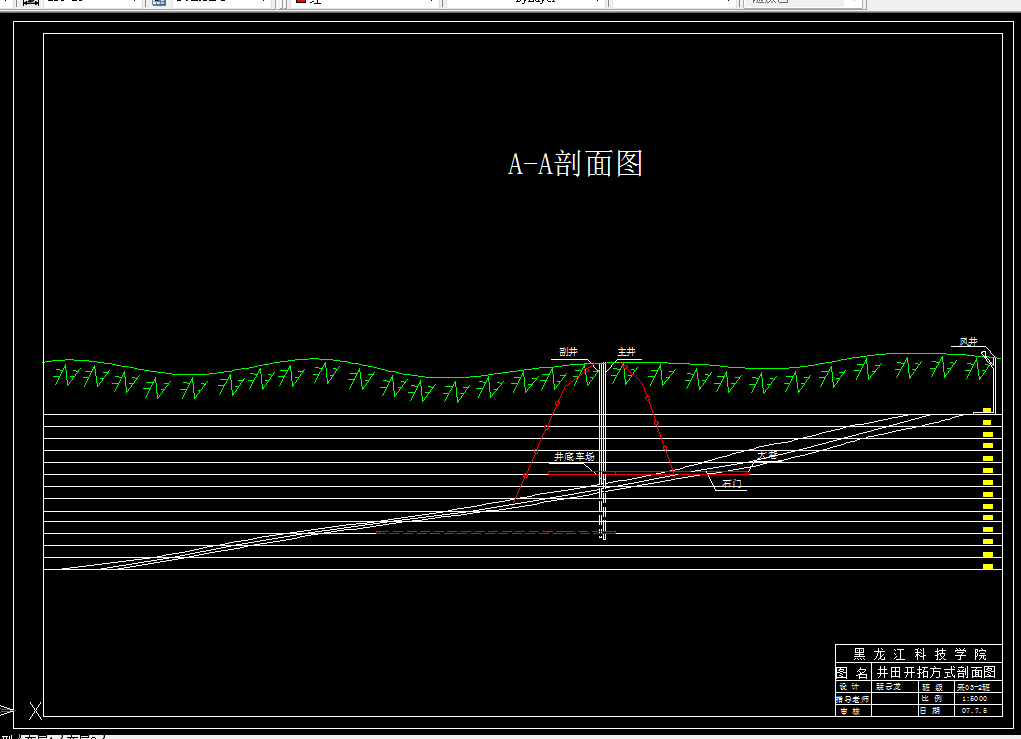Screen dimensions: 1021x739
Task: Open the ByLayer linetype dropdown
Action: (x=525, y=2)
